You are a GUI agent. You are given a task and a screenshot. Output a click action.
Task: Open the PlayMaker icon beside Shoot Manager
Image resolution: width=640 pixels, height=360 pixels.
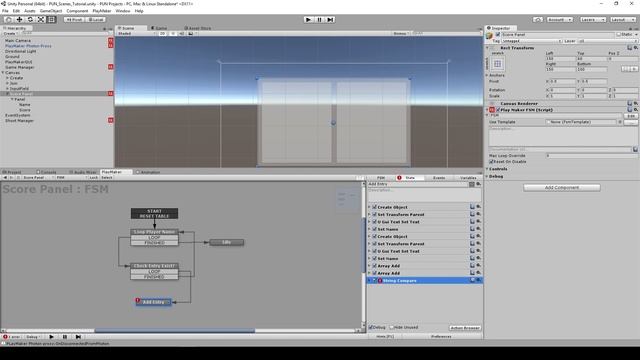click(111, 120)
